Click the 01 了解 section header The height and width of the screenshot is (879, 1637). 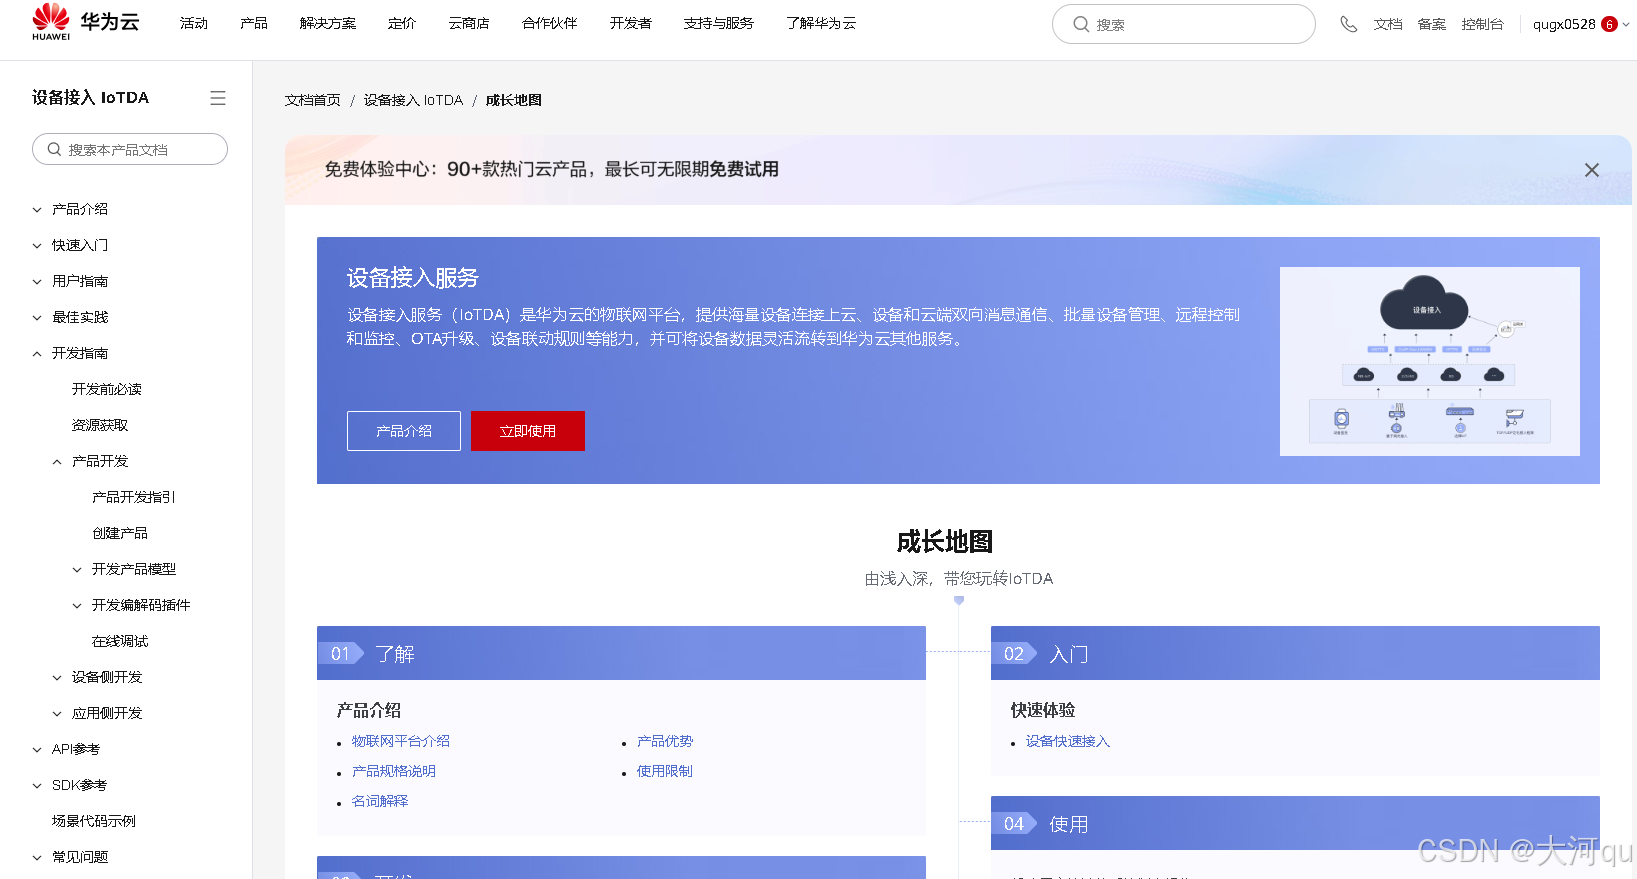(x=621, y=653)
